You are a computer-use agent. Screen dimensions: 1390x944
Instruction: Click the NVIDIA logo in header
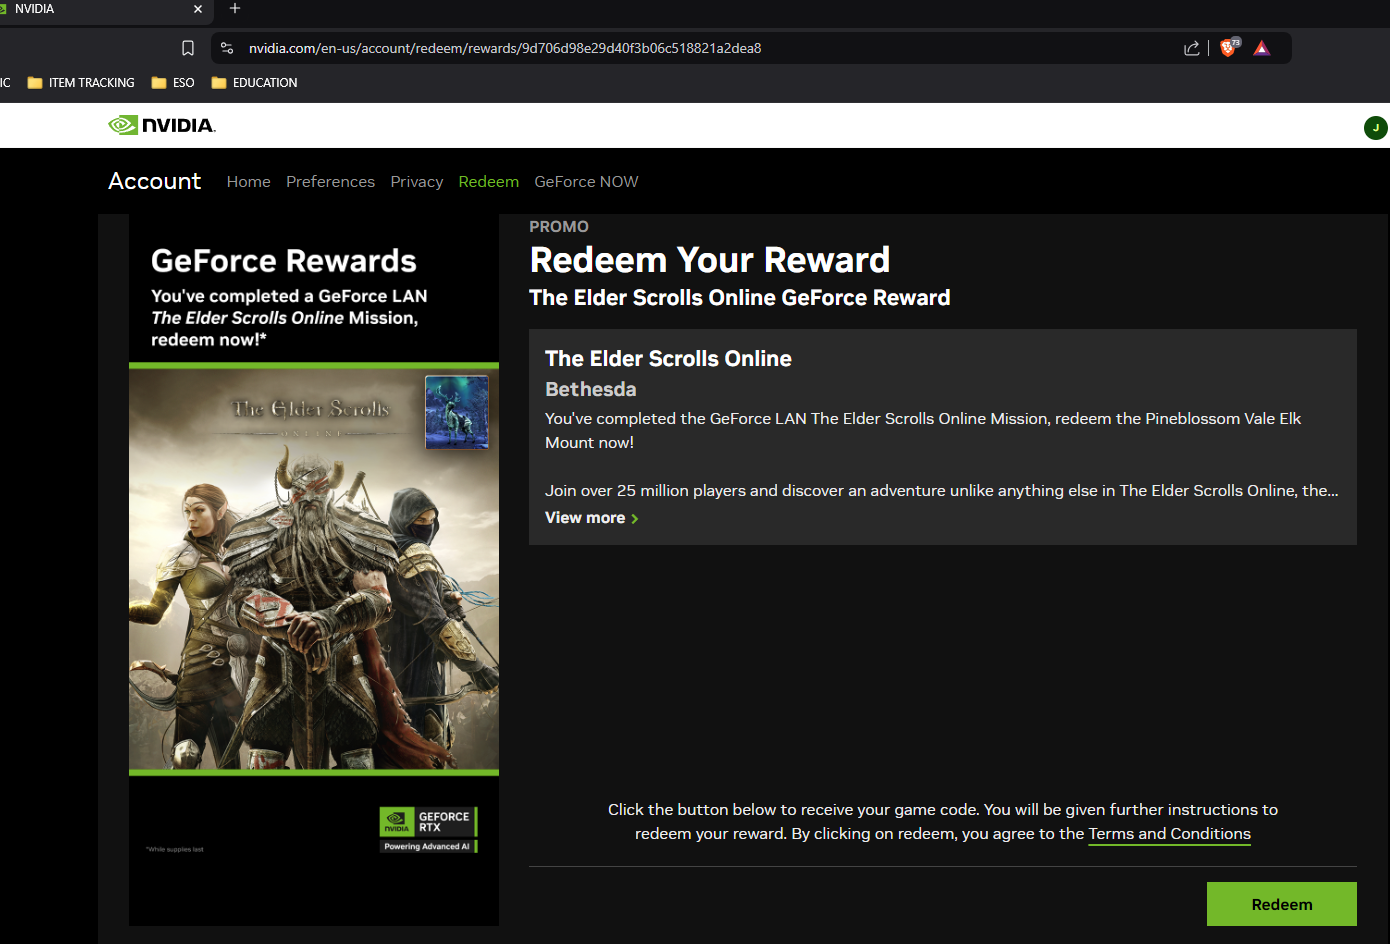(162, 125)
